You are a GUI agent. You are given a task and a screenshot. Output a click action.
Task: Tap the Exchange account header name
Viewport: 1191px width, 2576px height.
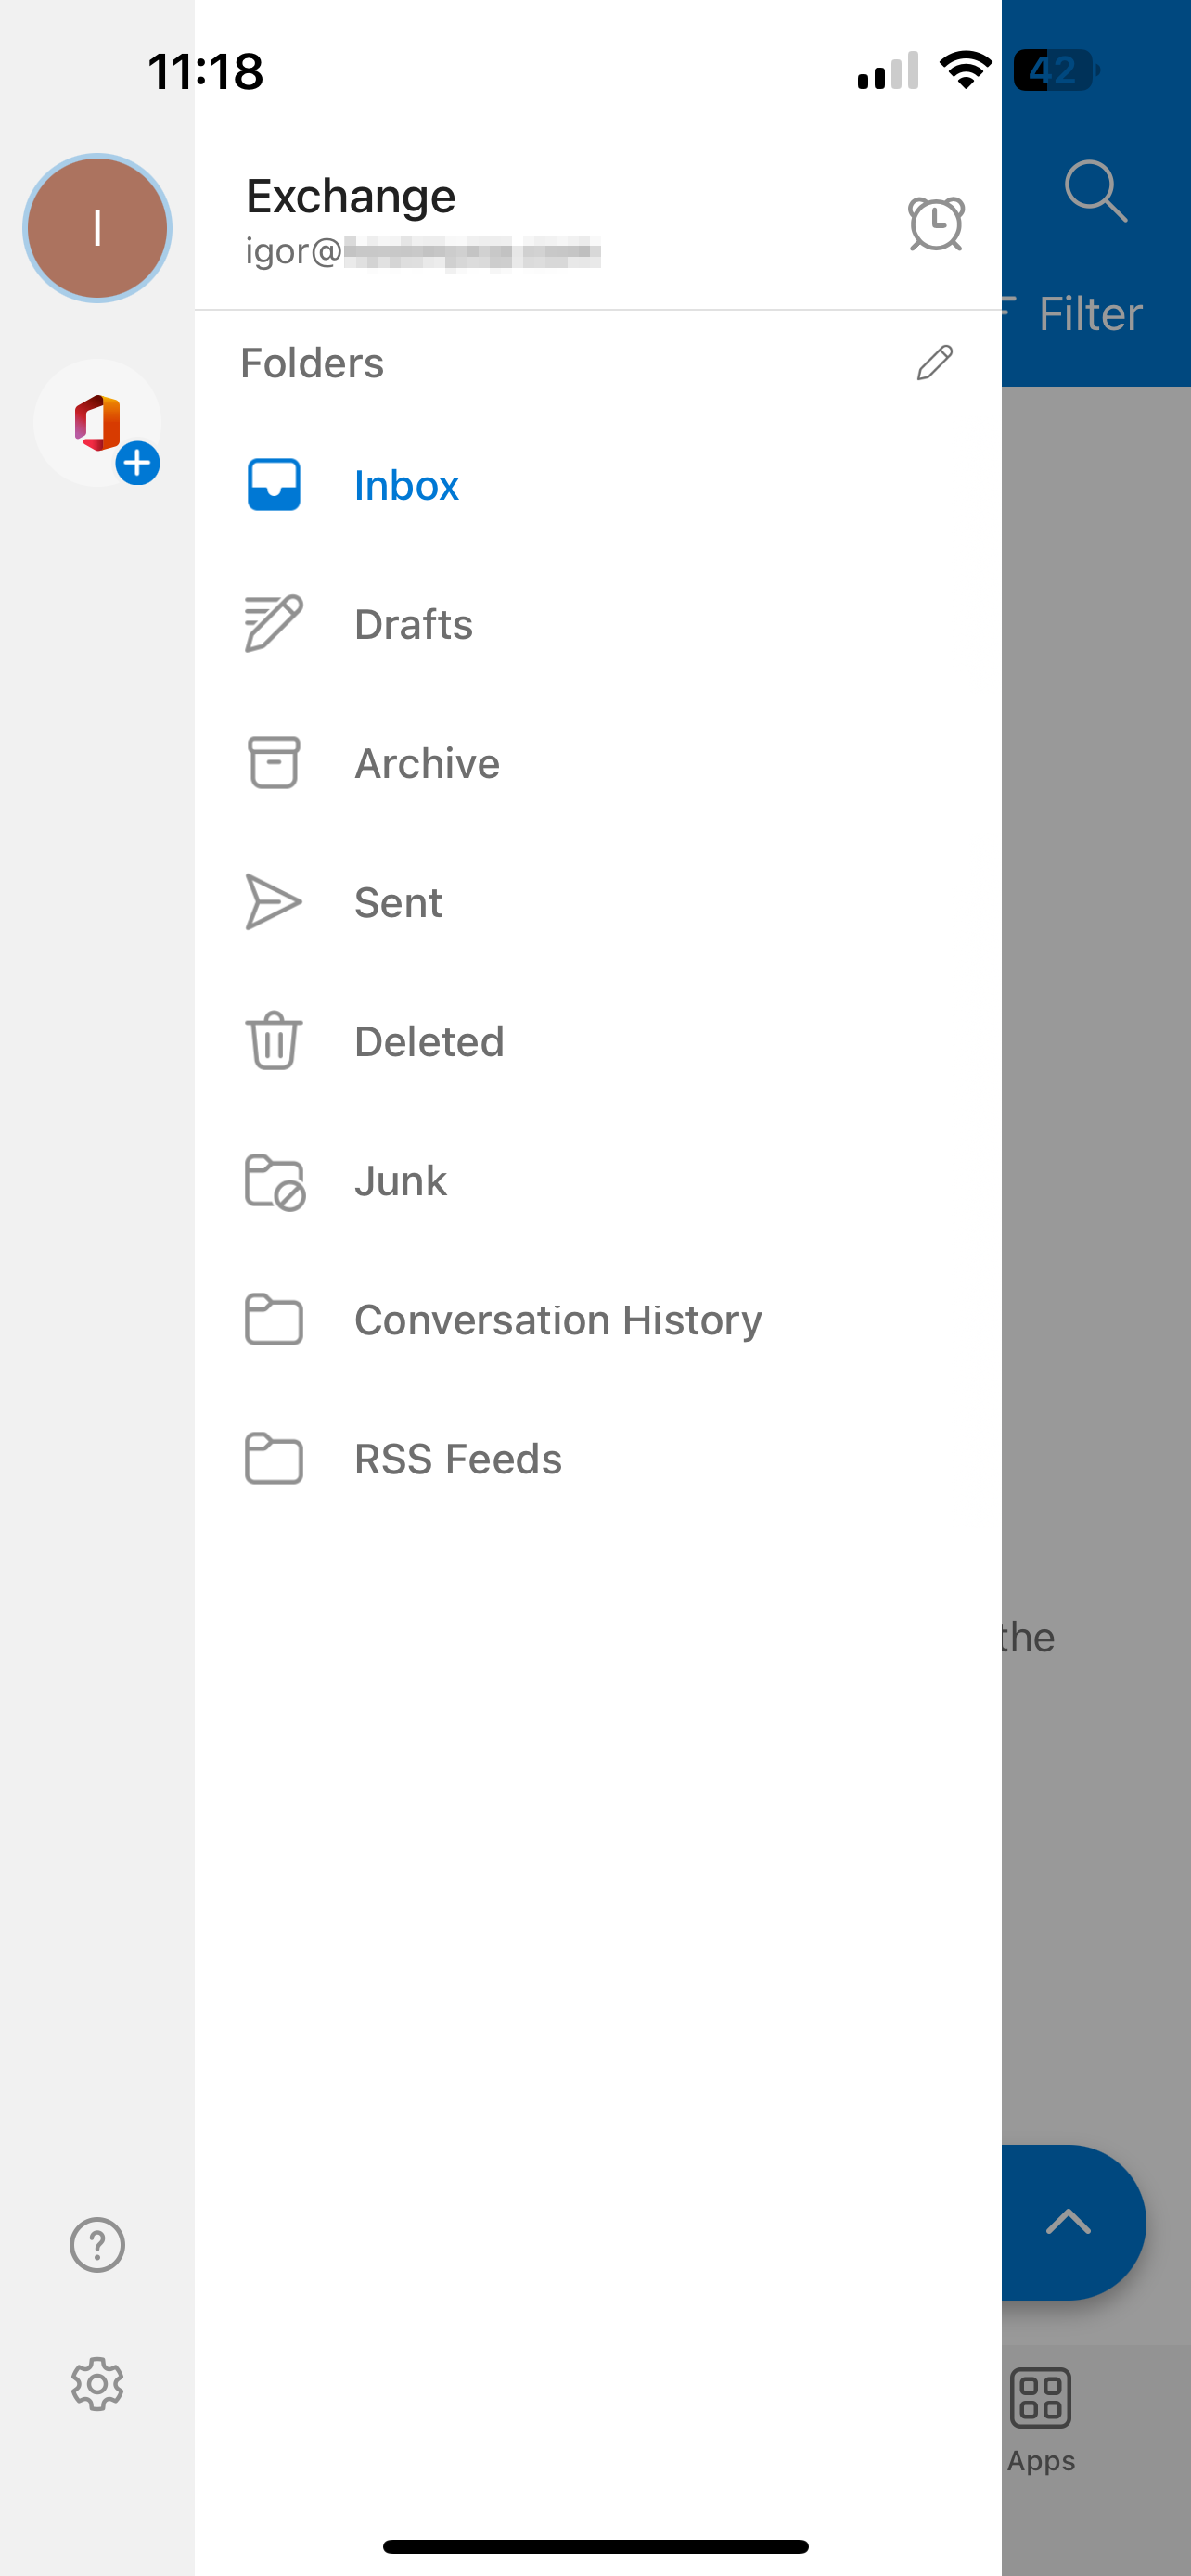tap(351, 196)
